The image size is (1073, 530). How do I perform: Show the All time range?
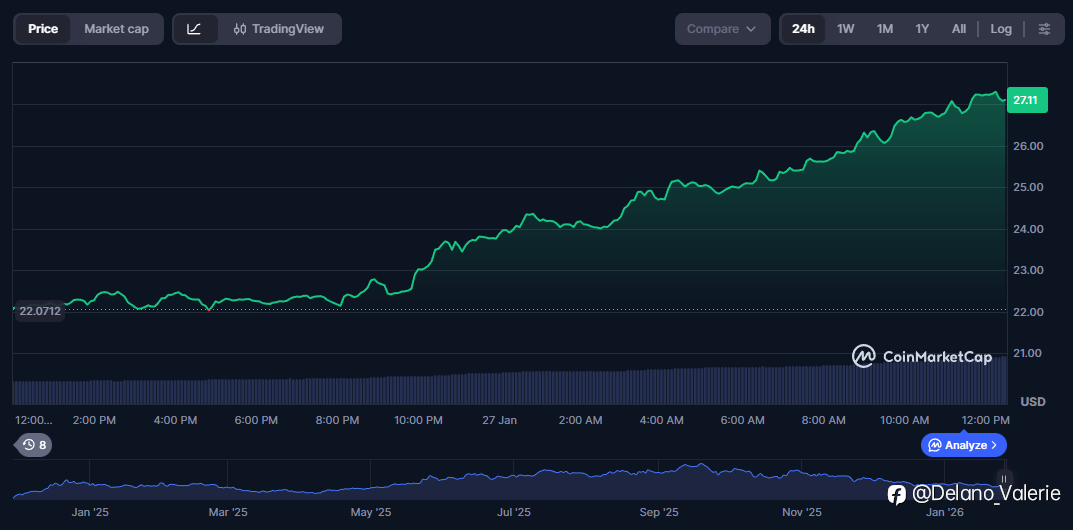coord(958,29)
